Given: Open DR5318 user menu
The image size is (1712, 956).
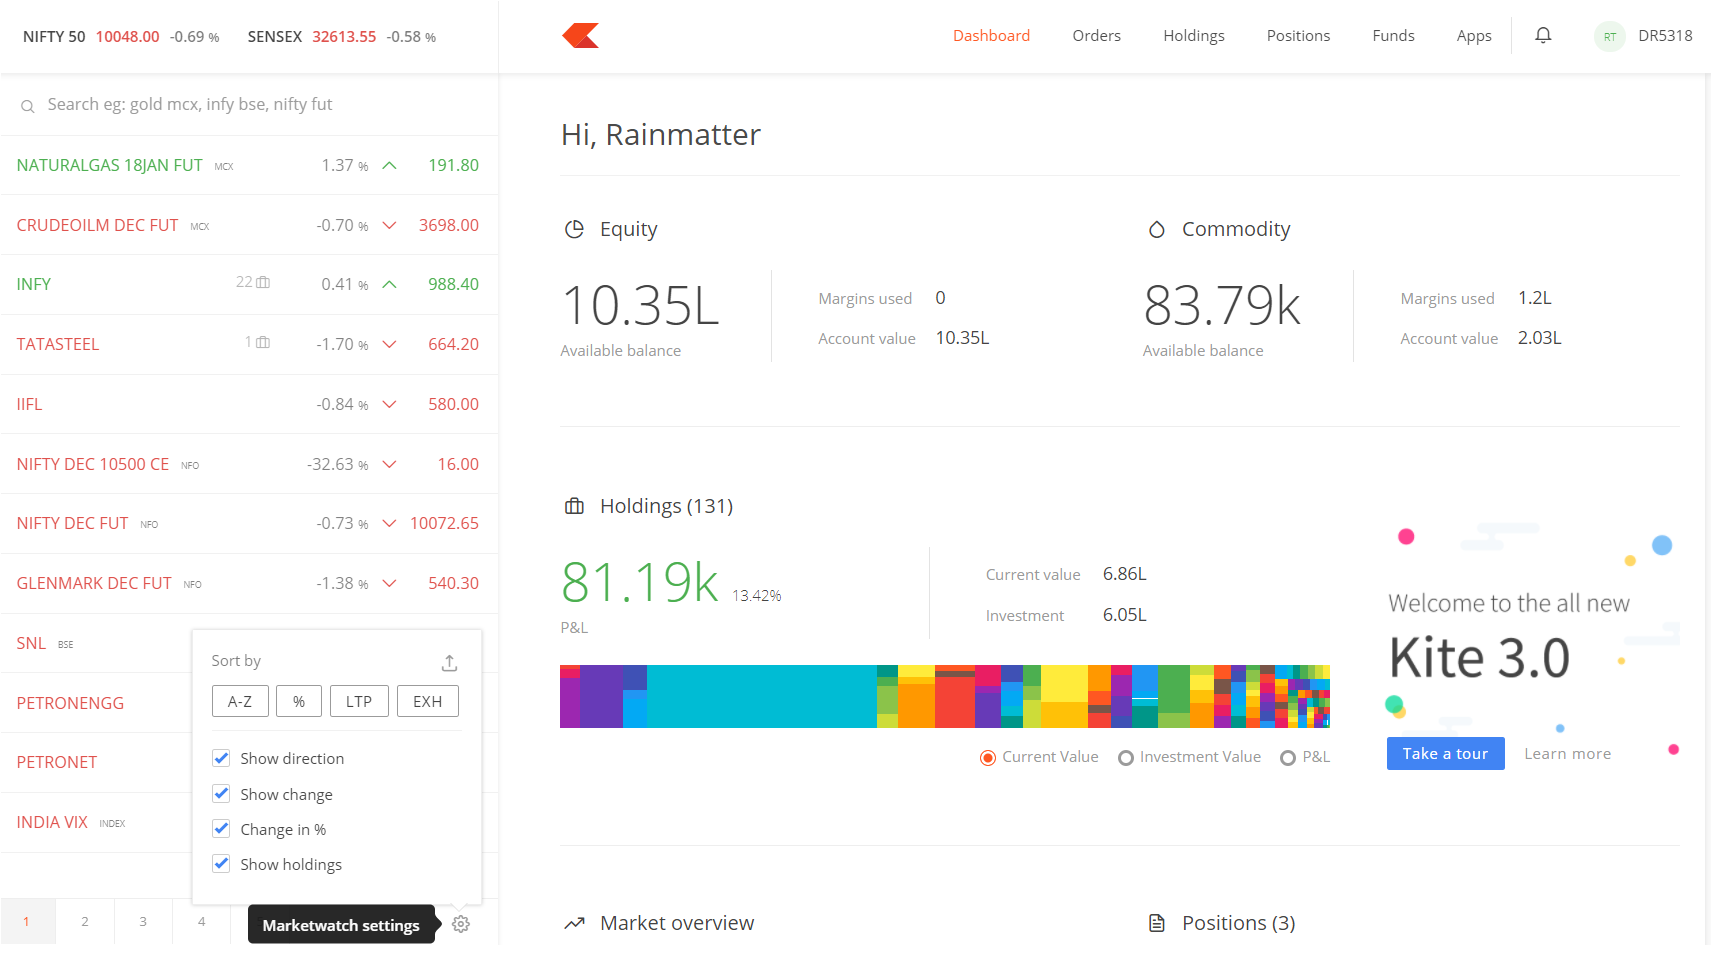Looking at the screenshot, I should [1665, 36].
